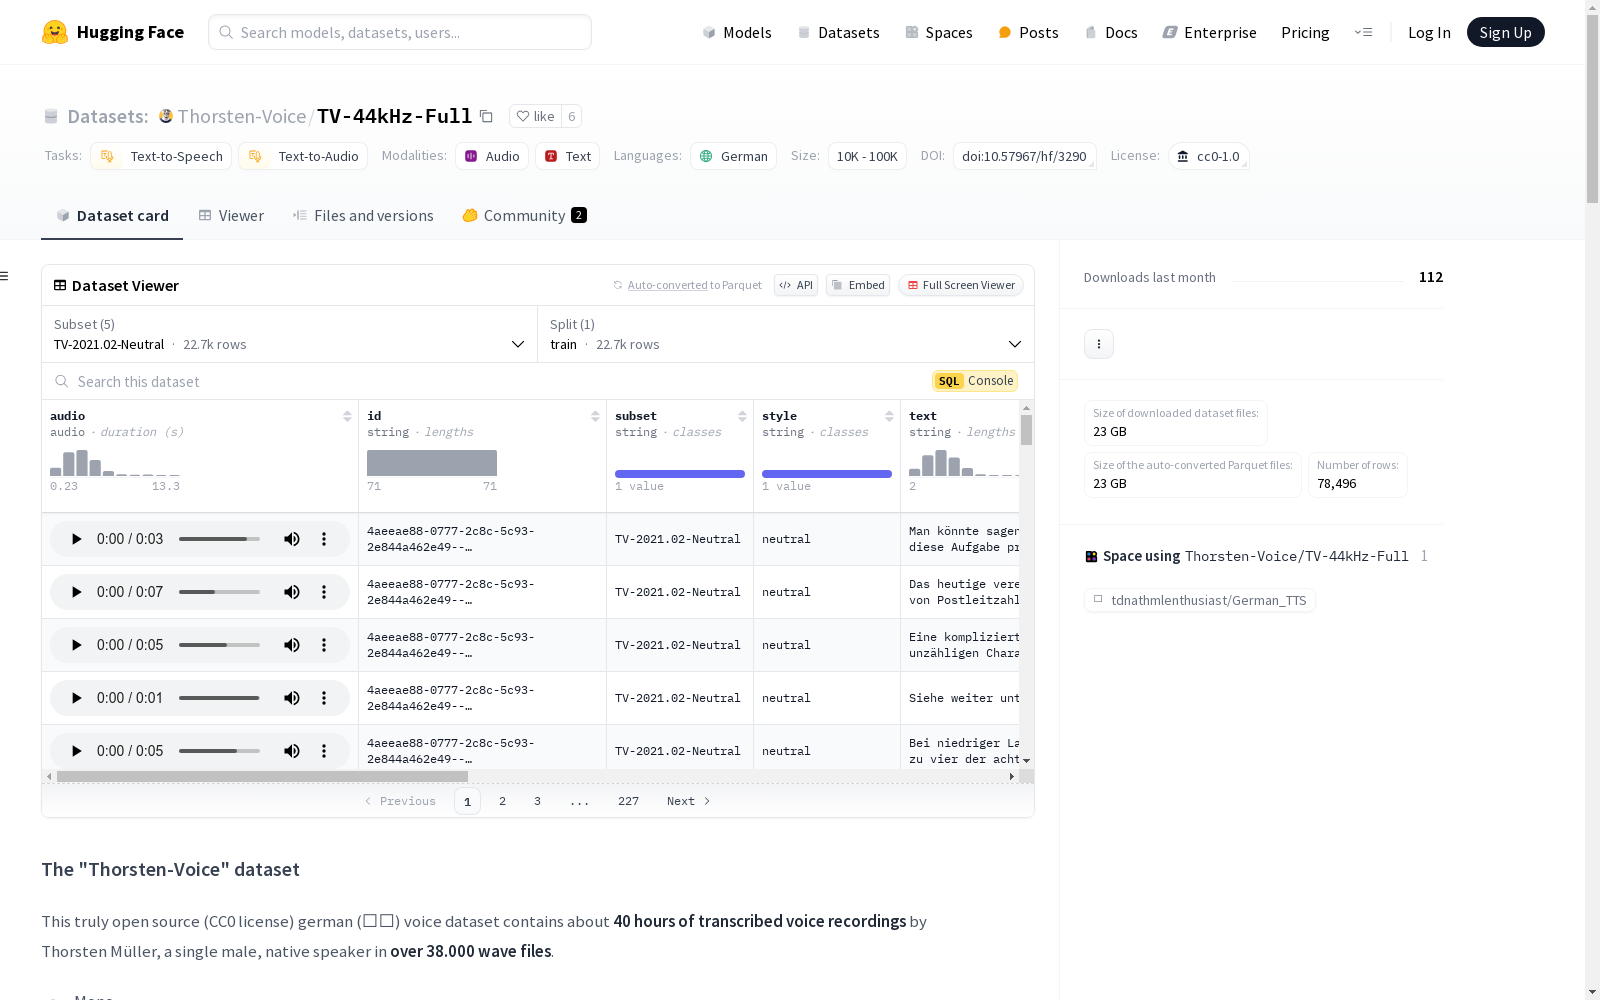Click the Log In link

1429,32
